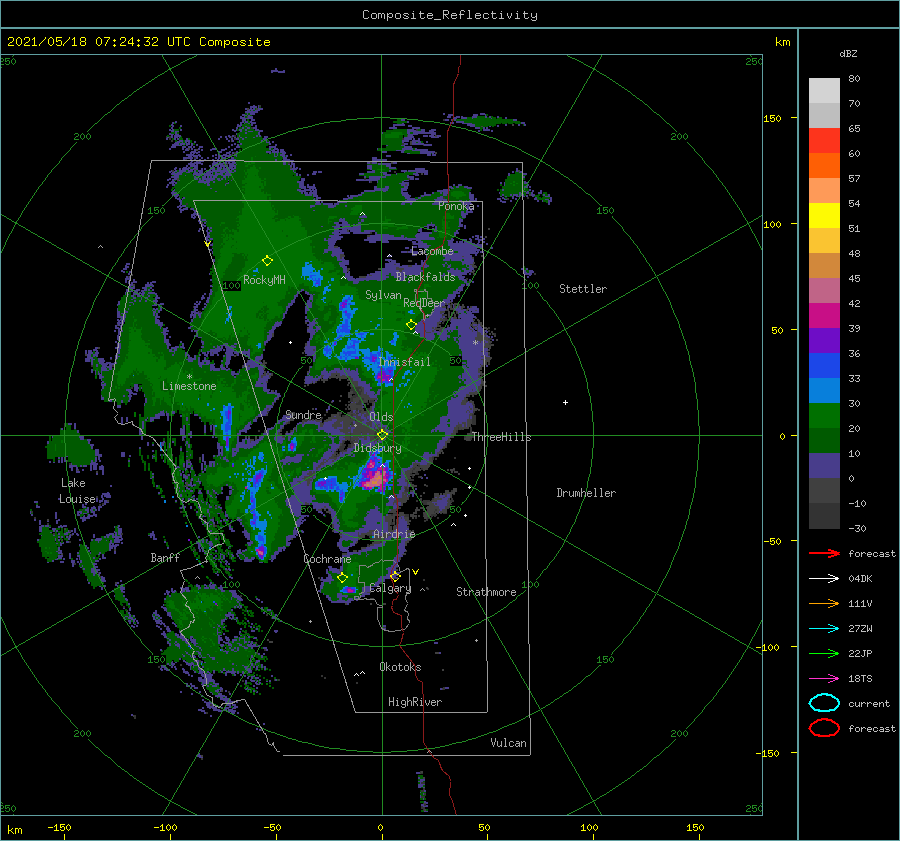Select the white 04DK arrow legend entry
The width and height of the screenshot is (900, 841).
coord(824,578)
